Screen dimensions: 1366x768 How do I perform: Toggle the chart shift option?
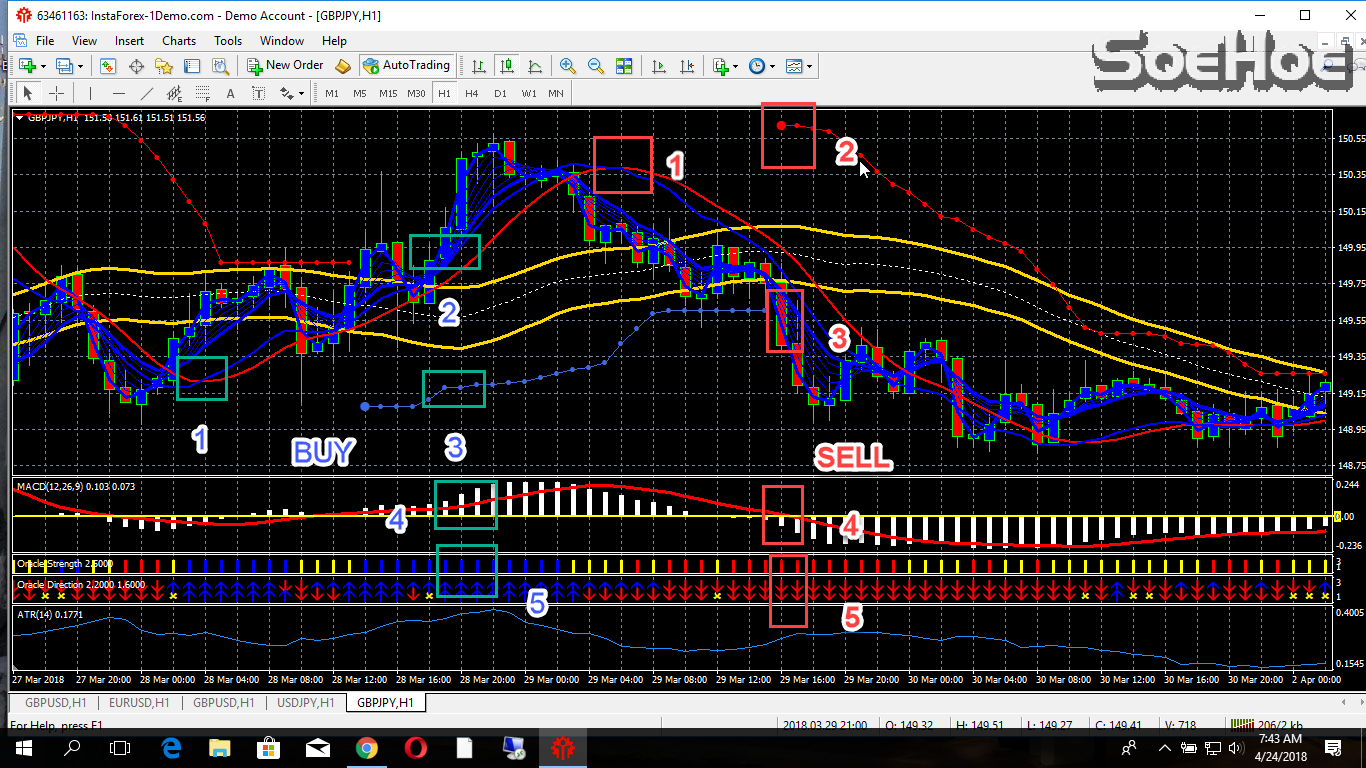tap(685, 66)
